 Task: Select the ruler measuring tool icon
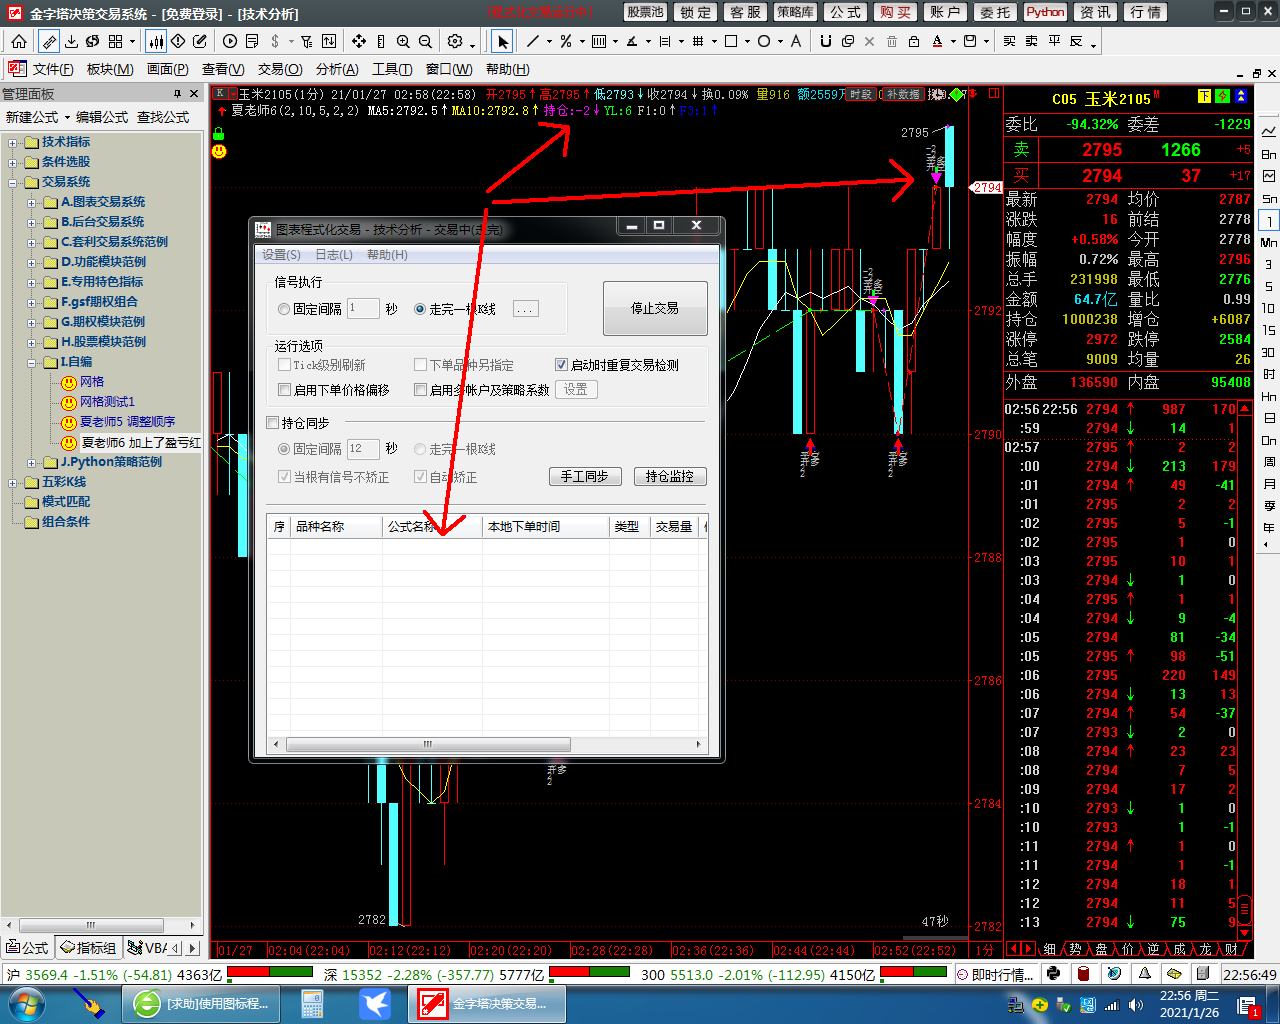(49, 41)
